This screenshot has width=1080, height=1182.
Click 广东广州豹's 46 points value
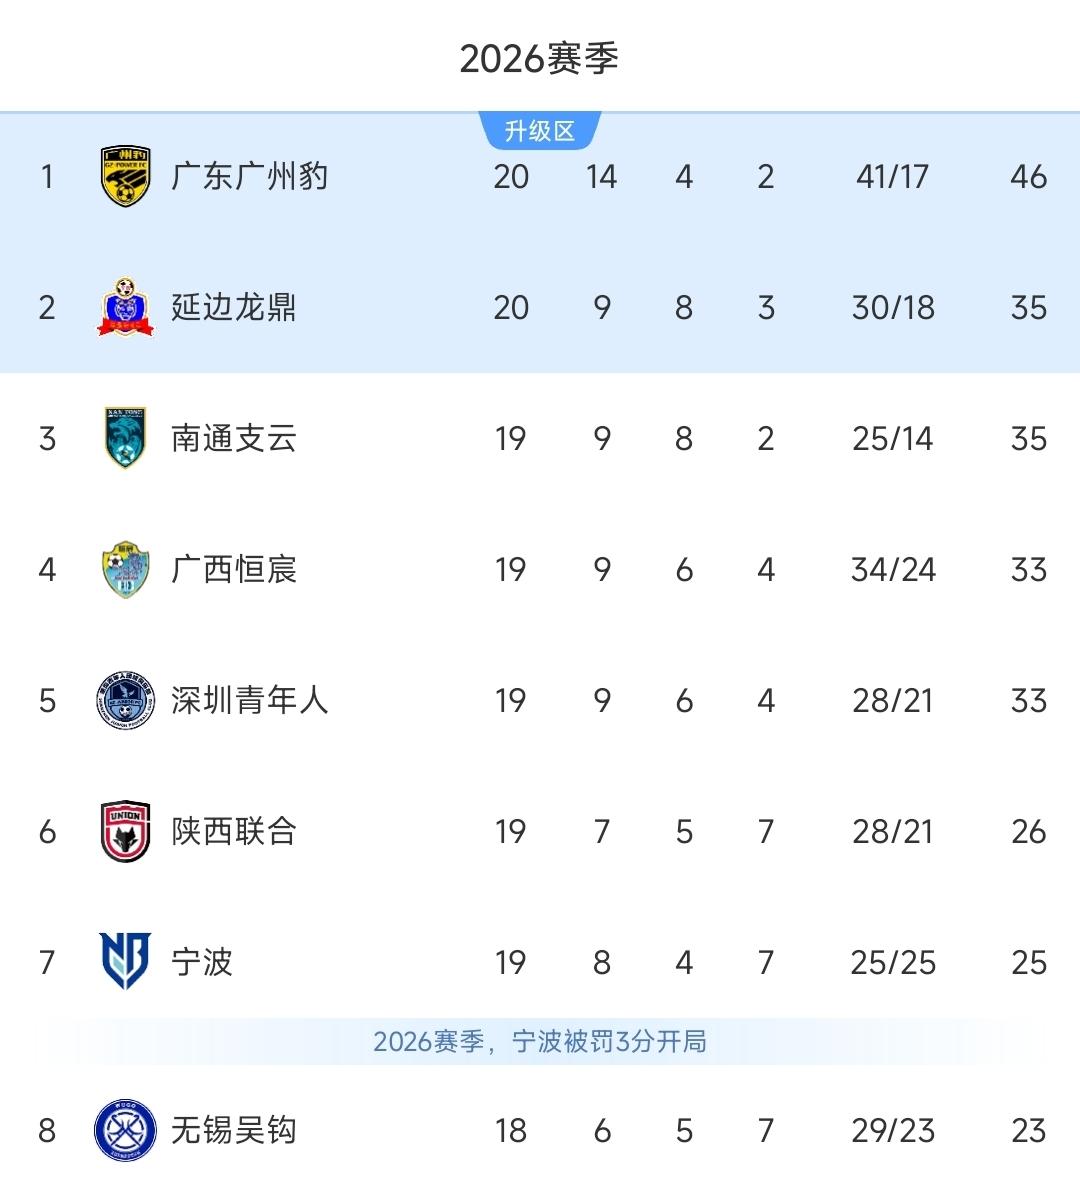coord(1029,177)
